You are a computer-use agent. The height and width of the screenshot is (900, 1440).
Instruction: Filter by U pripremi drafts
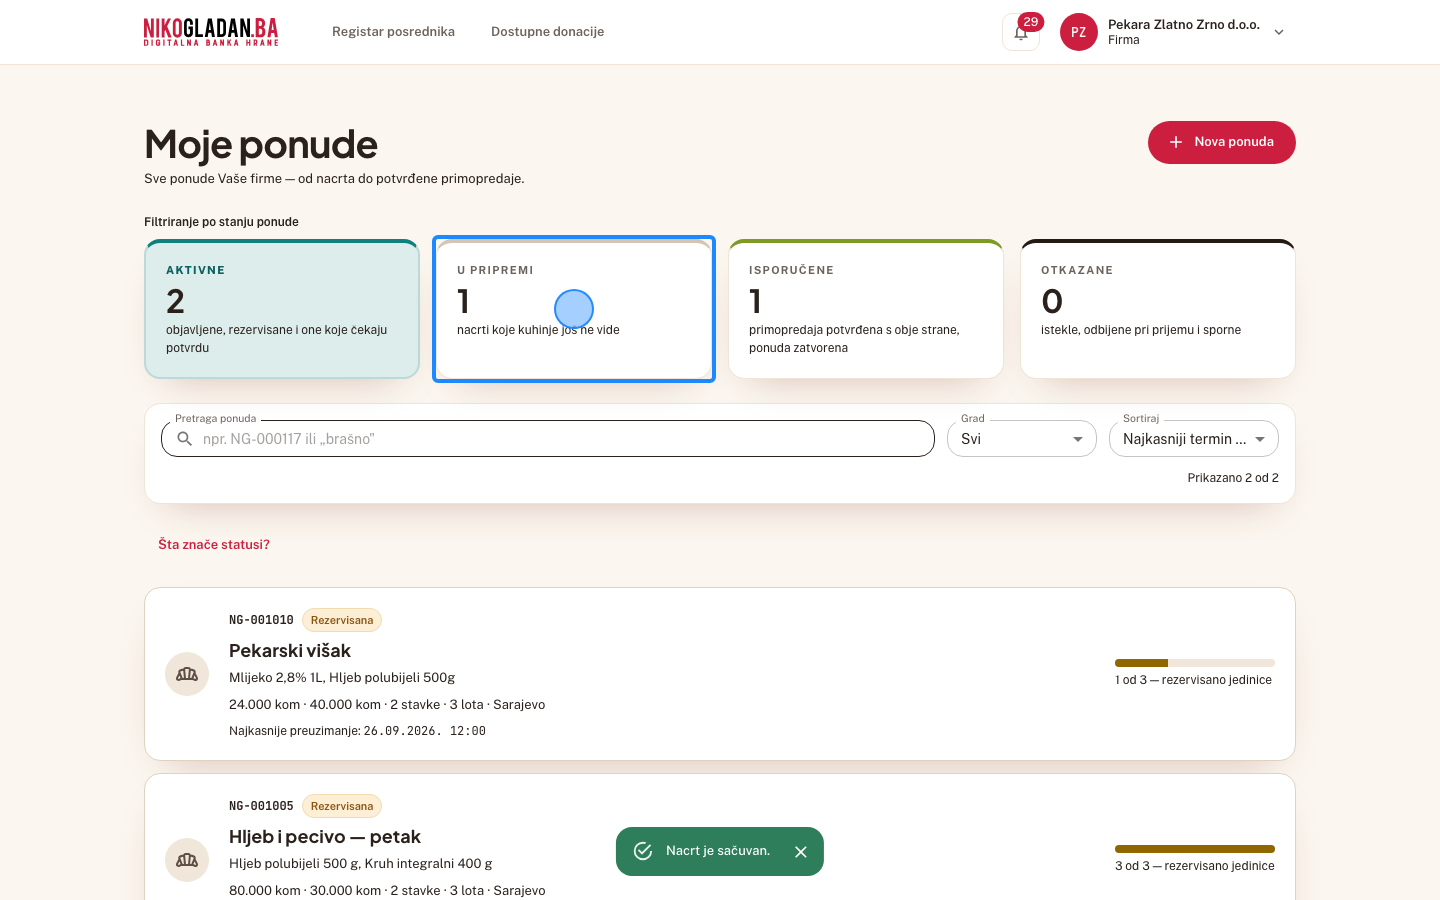574,309
